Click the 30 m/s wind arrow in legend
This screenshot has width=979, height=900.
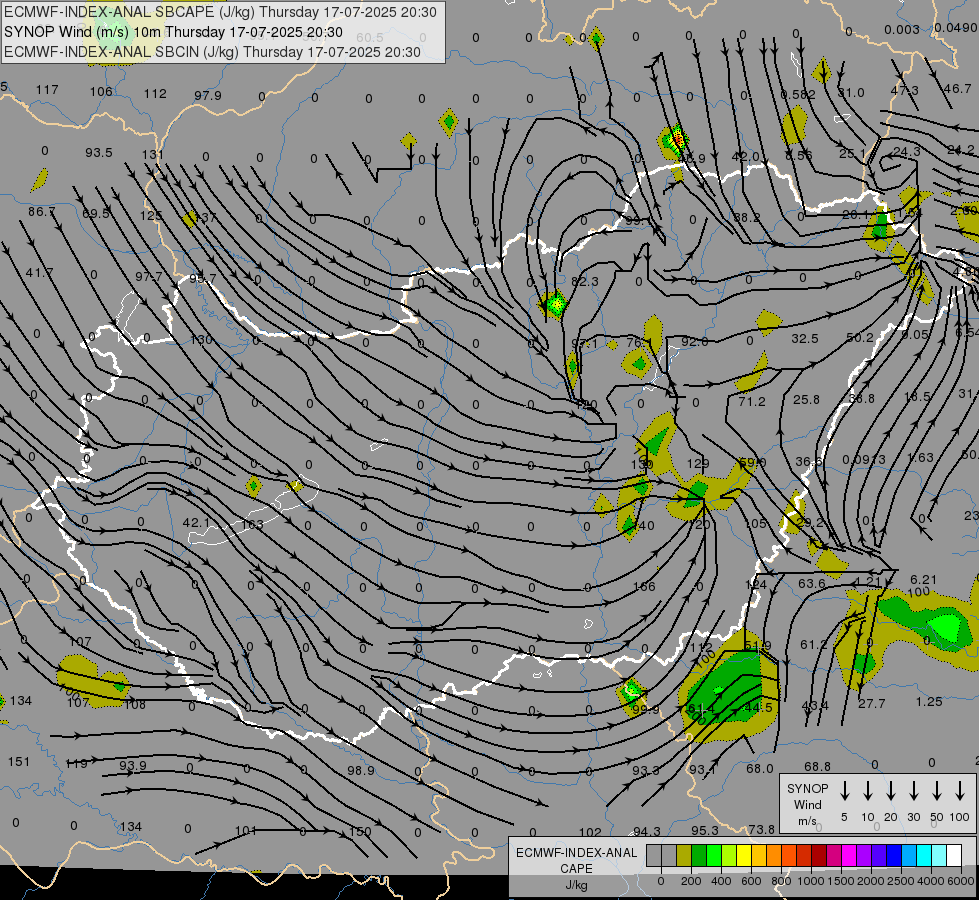point(913,791)
